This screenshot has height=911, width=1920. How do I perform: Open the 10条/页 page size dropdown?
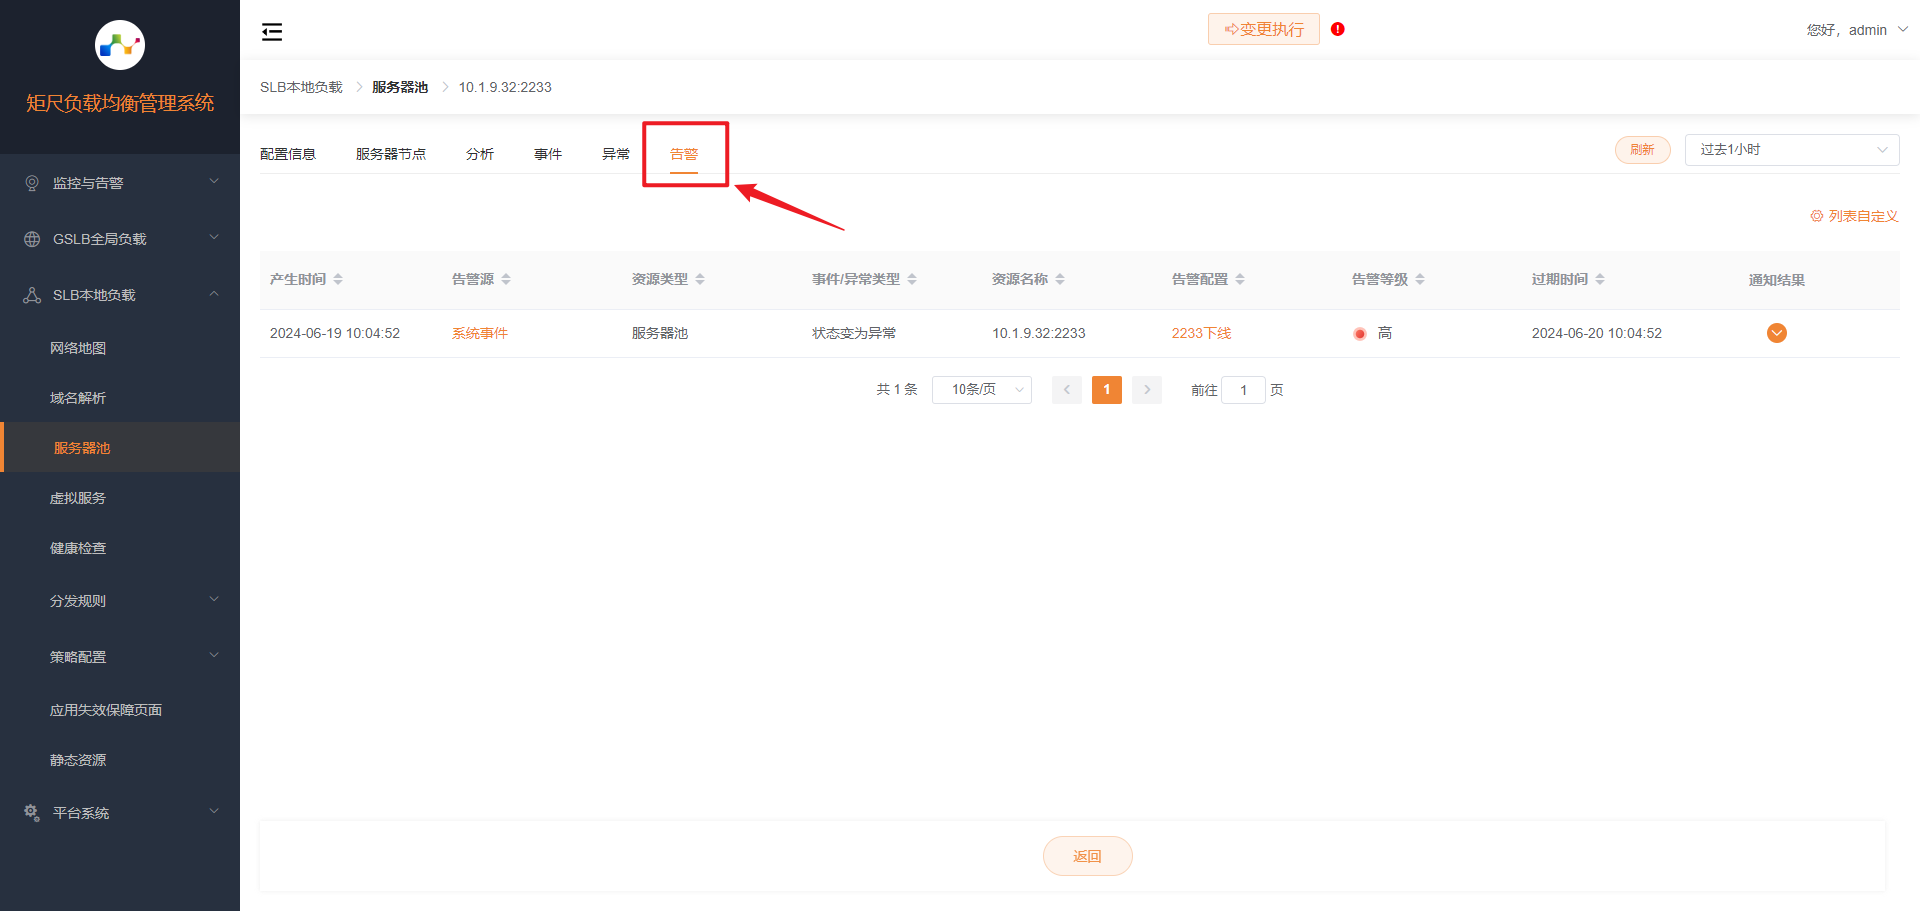tap(981, 390)
